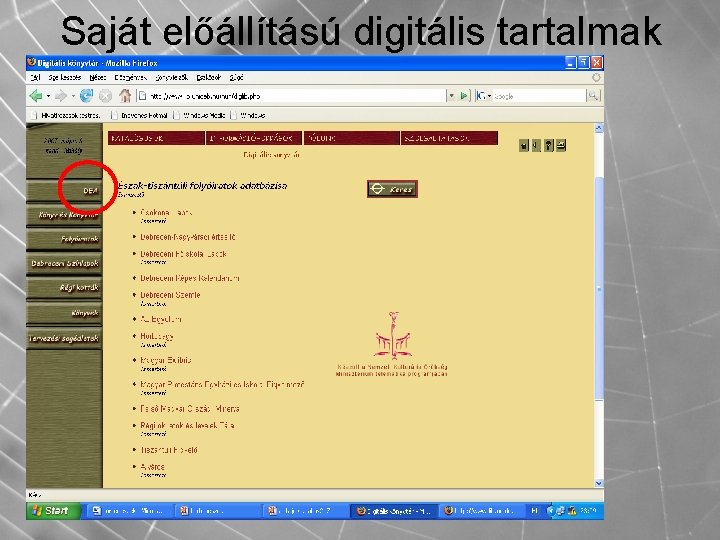Viewport: 720px width, 540px height.
Task: Click the Firefox logo in the title bar
Action: click(32, 62)
